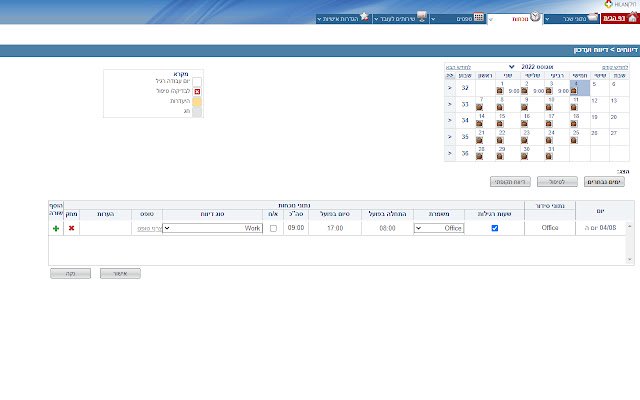Click the briefcase icon on August 30
640x400 pixels.
tap(524, 156)
